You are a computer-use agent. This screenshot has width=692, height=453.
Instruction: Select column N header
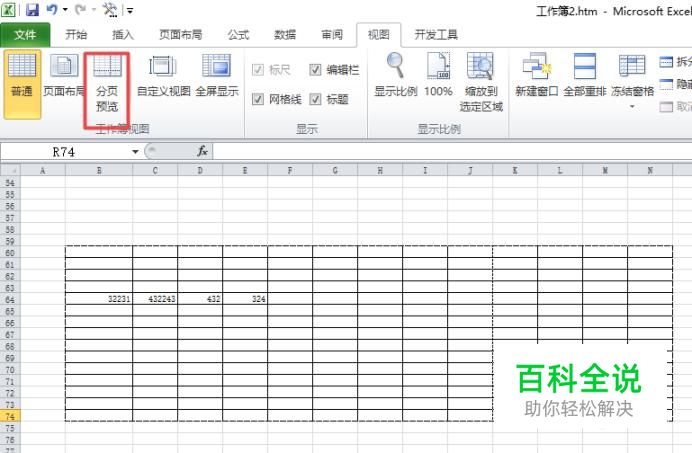click(x=650, y=170)
